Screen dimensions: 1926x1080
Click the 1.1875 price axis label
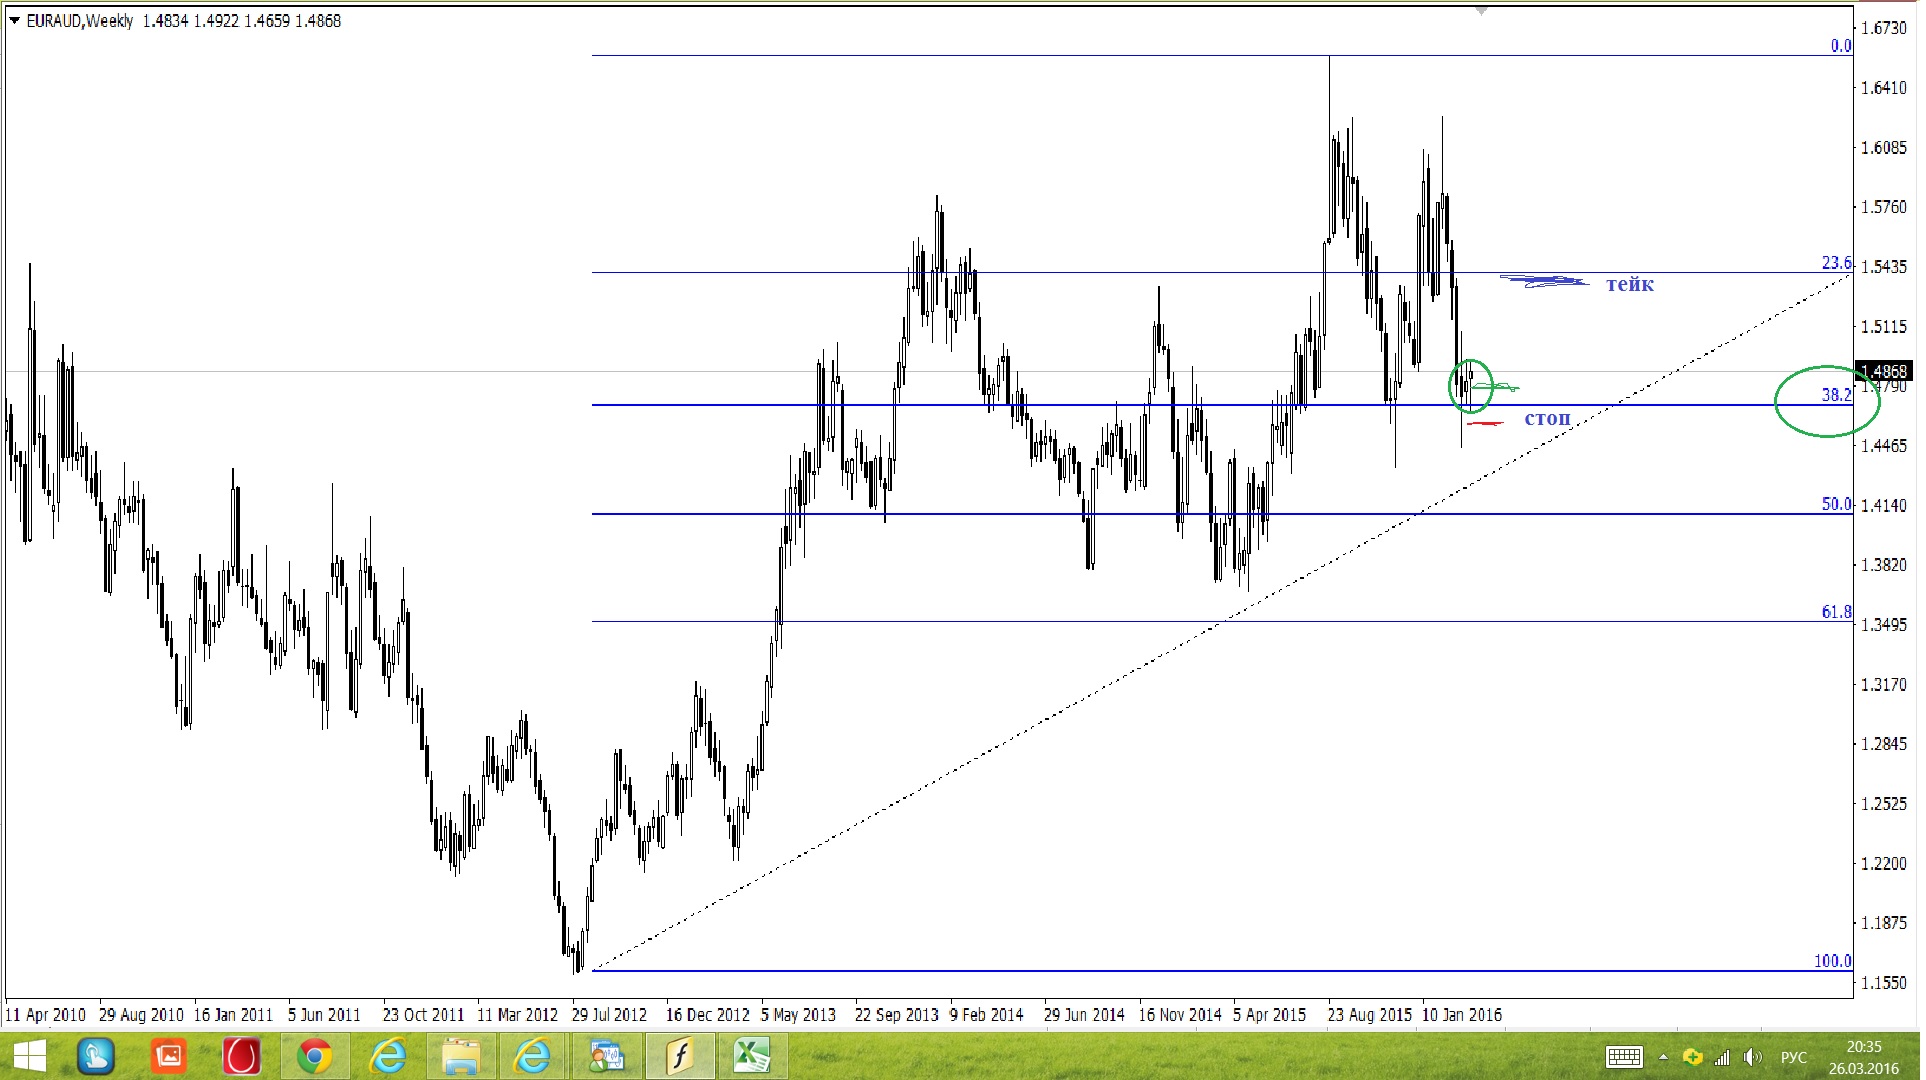click(1883, 923)
